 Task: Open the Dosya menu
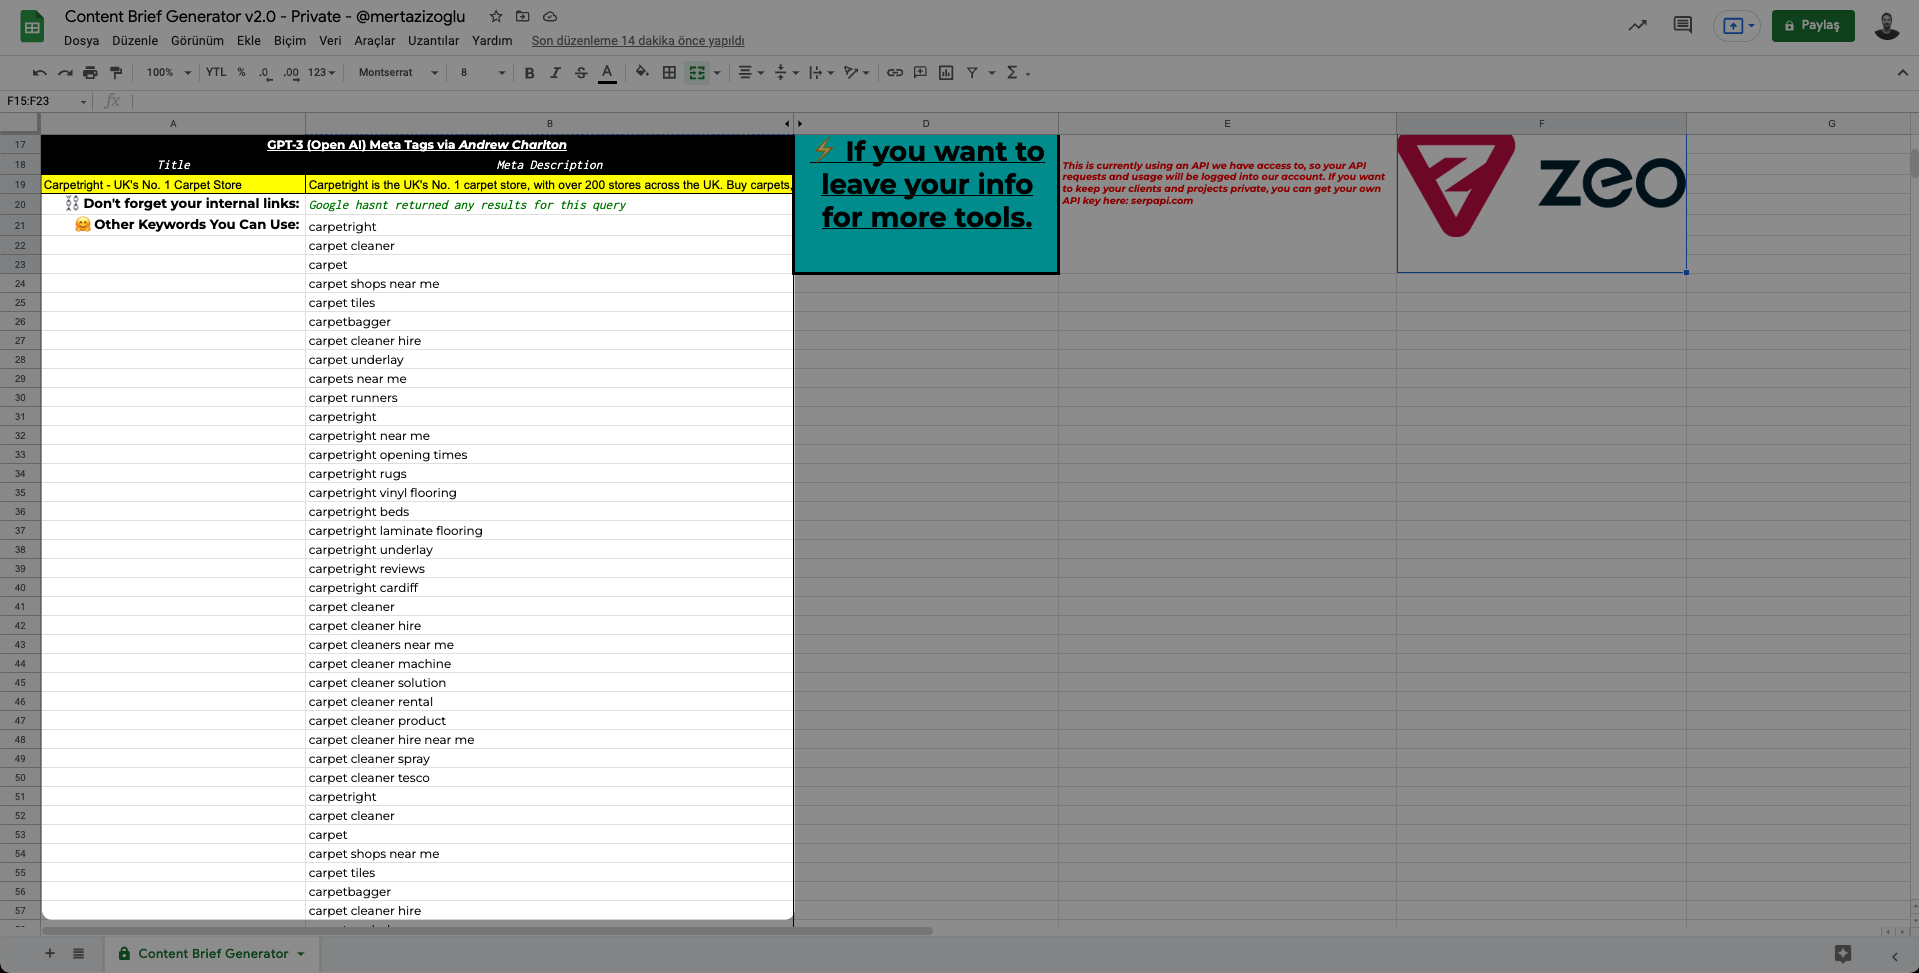pos(81,41)
